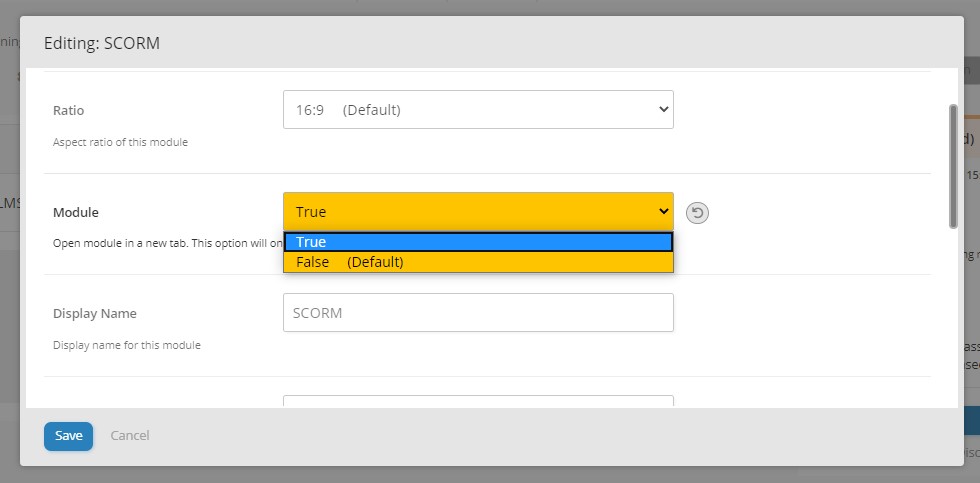Choose the False (Default) option
980x483 pixels.
478,262
